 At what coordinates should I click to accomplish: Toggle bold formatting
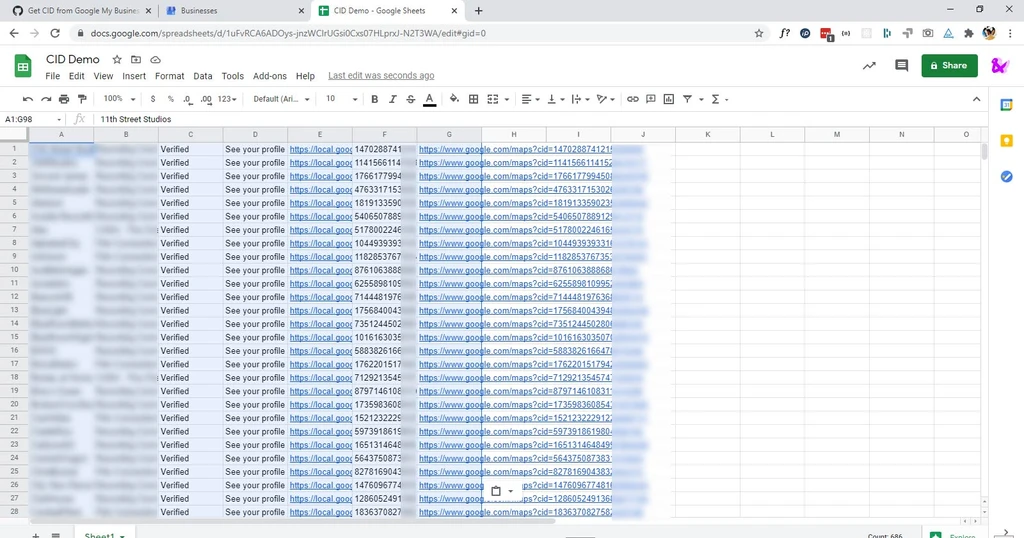(x=374, y=99)
